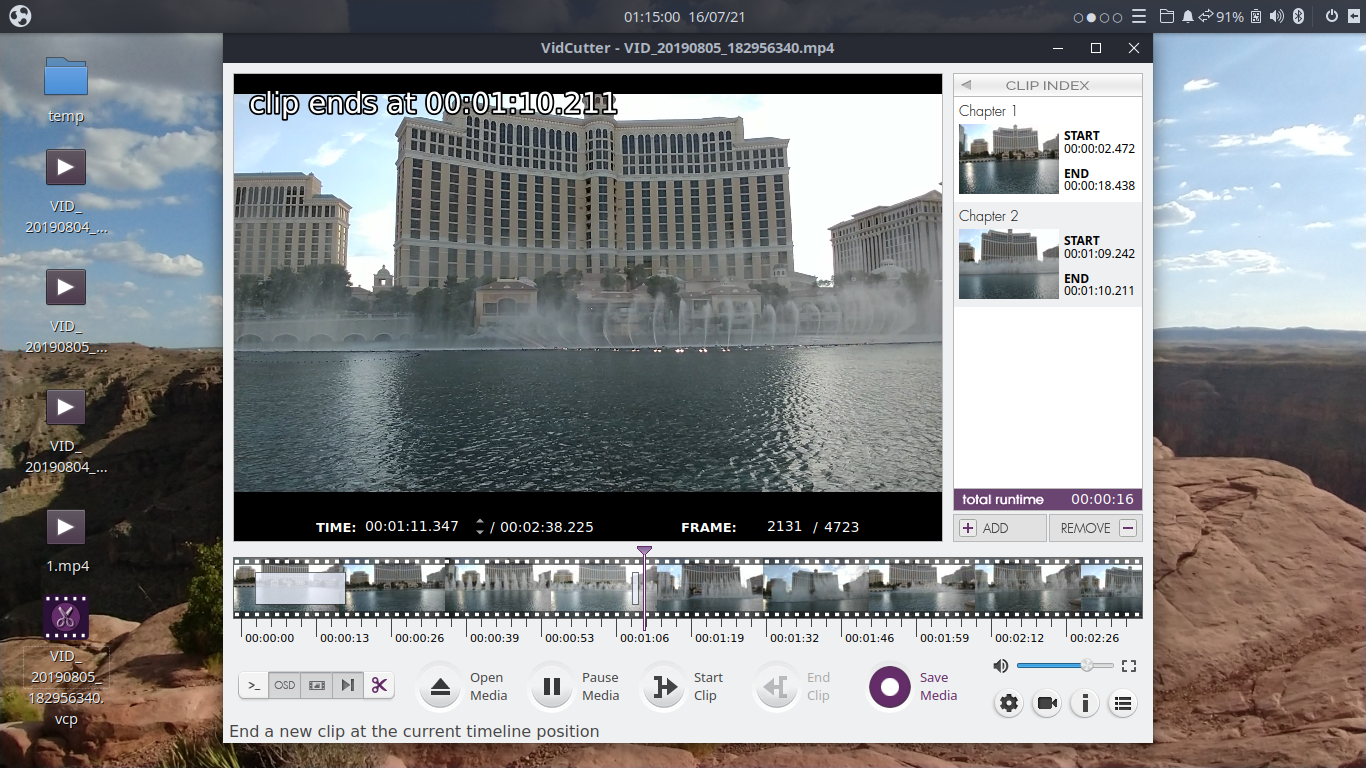The image size is (1366, 768).
Task: Remove the selected chapter with REMOVE
Action: (x=1095, y=527)
